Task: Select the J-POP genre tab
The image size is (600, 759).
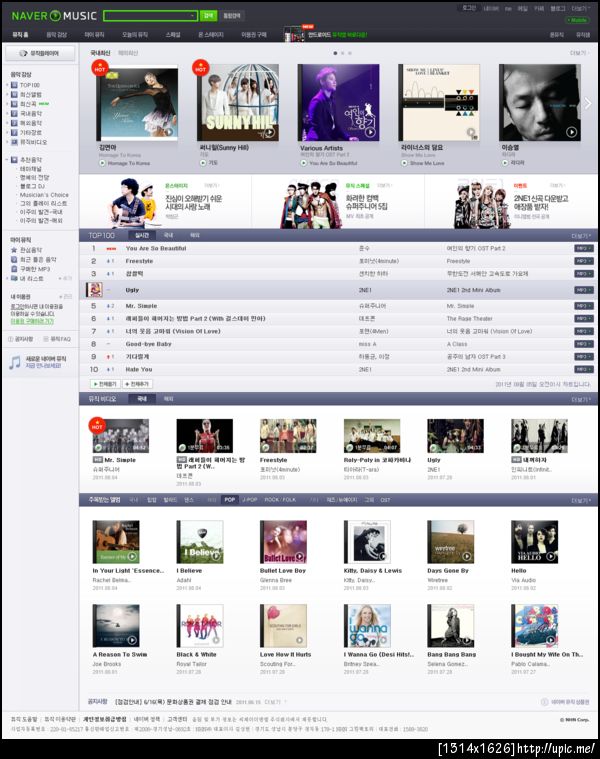Action: click(x=250, y=500)
